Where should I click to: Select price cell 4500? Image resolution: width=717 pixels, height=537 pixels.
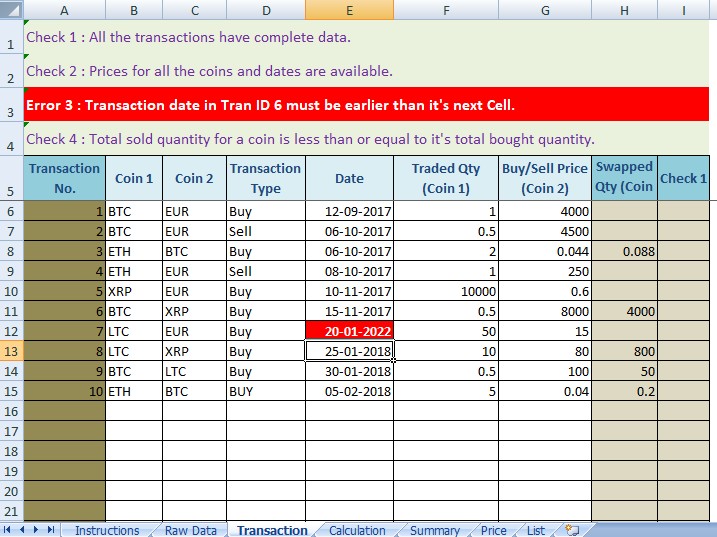[545, 231]
